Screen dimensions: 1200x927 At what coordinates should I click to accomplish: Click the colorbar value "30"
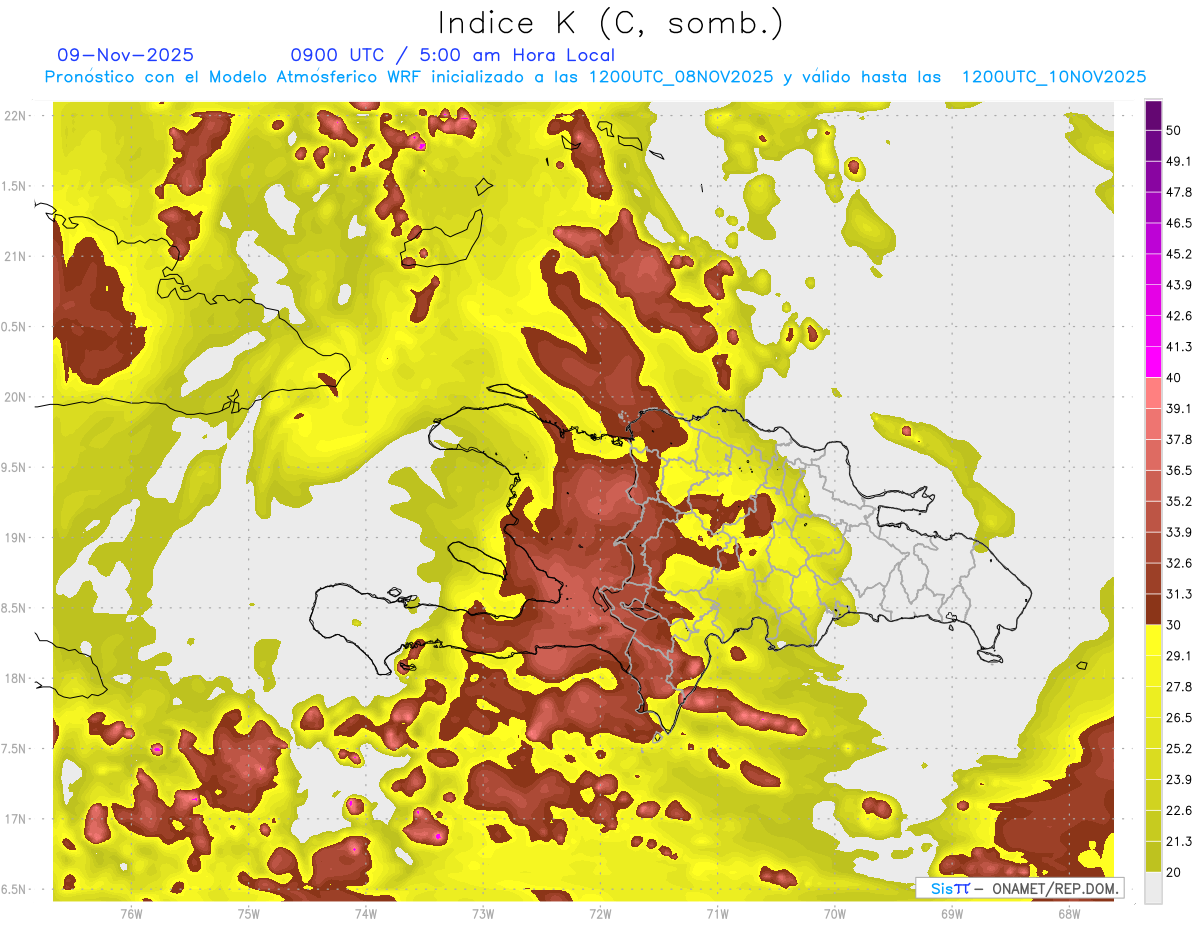click(x=1174, y=625)
